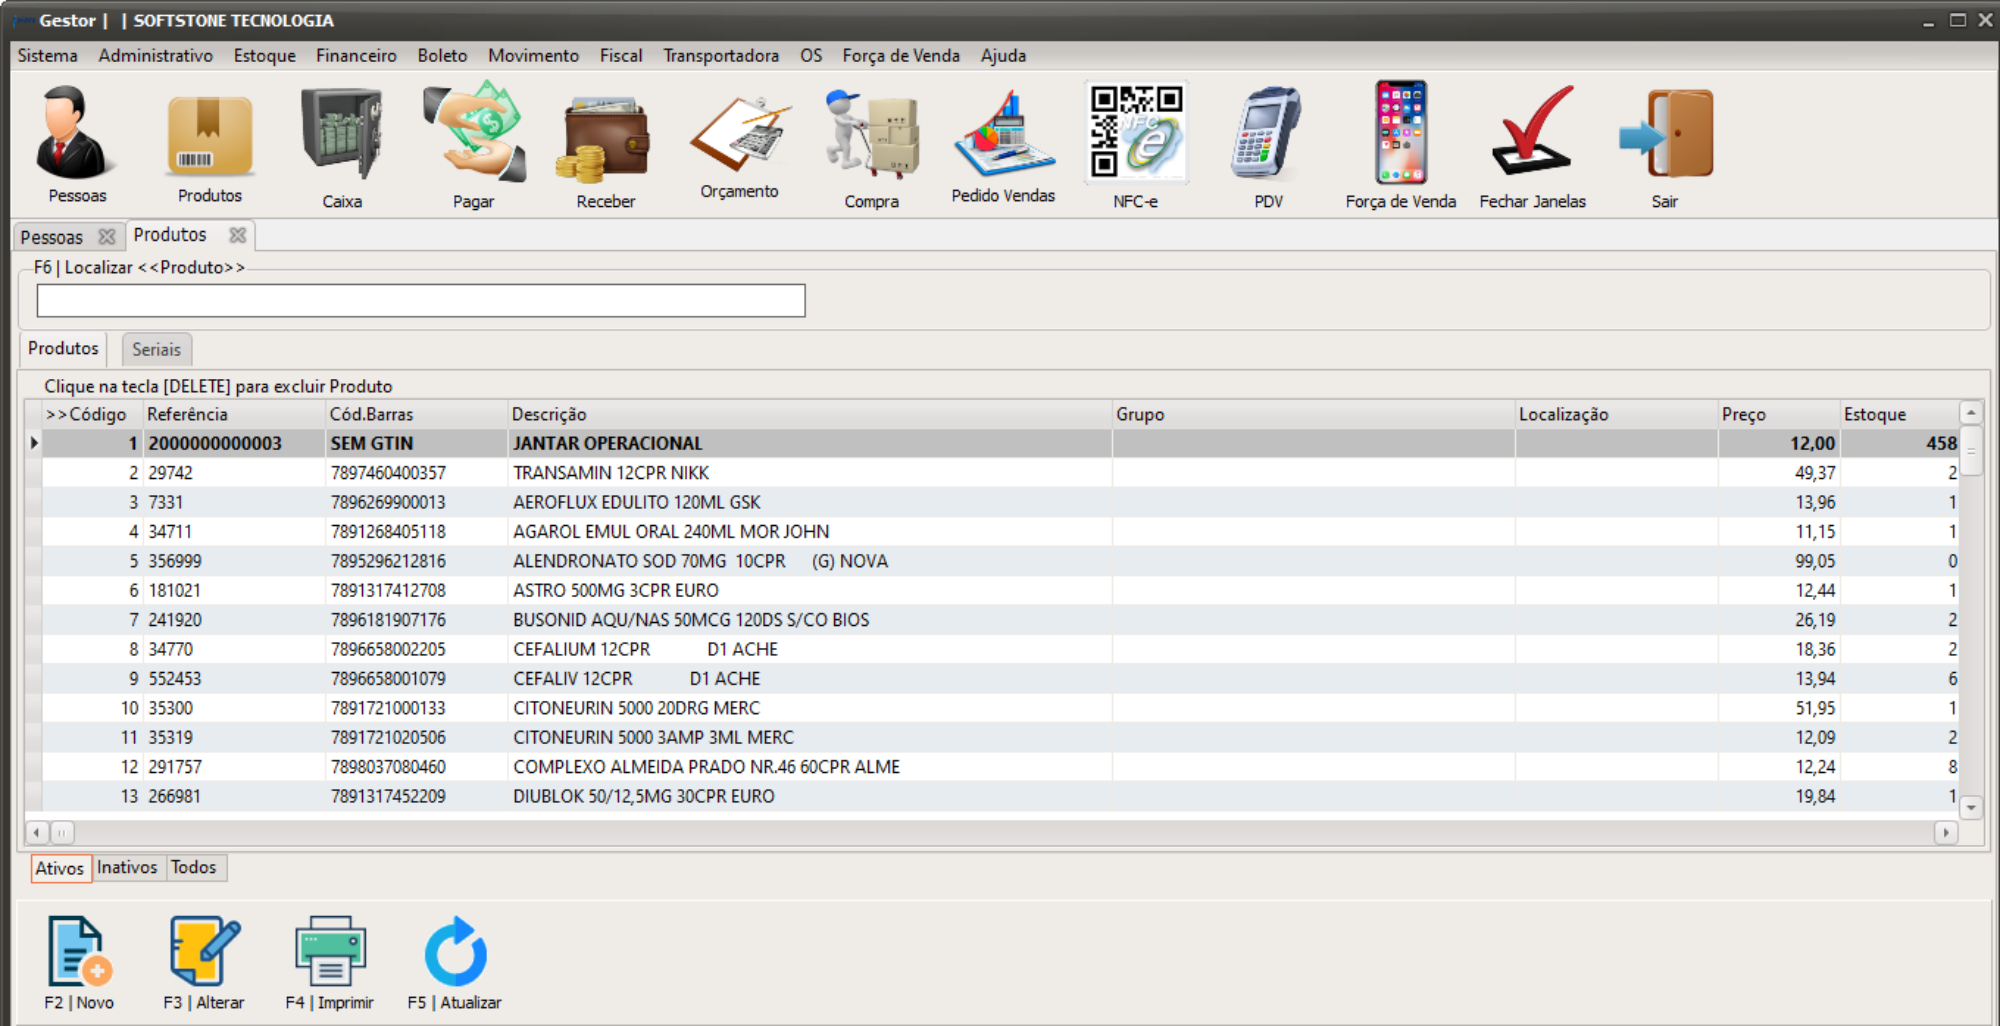Screen dimensions: 2000x1026
Task: Select the Inativos filter option
Action: click(x=127, y=867)
